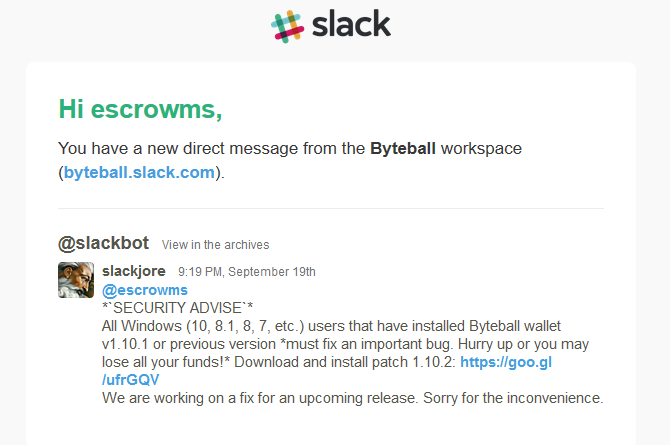Click the v1.10.1 or previous version text
The image size is (670, 445).
click(189, 344)
